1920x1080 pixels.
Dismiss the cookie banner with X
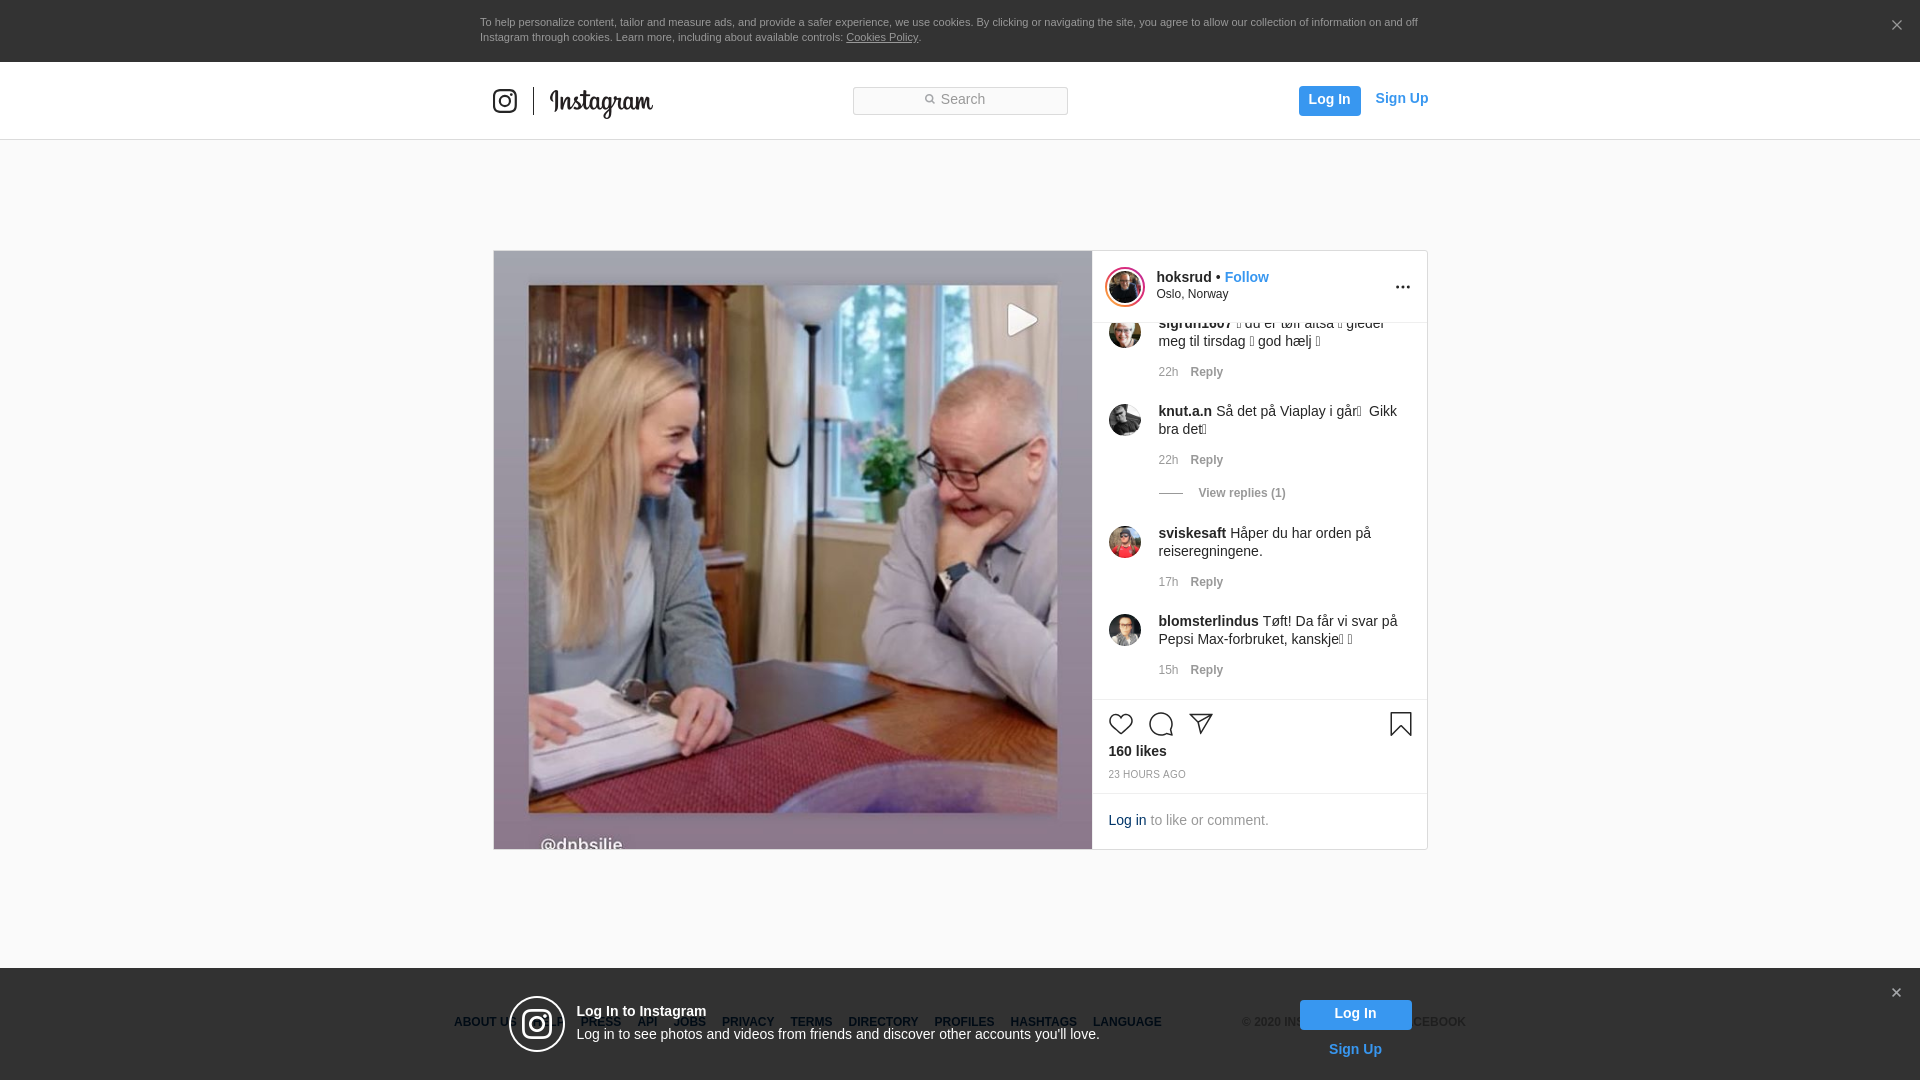coord(1896,25)
